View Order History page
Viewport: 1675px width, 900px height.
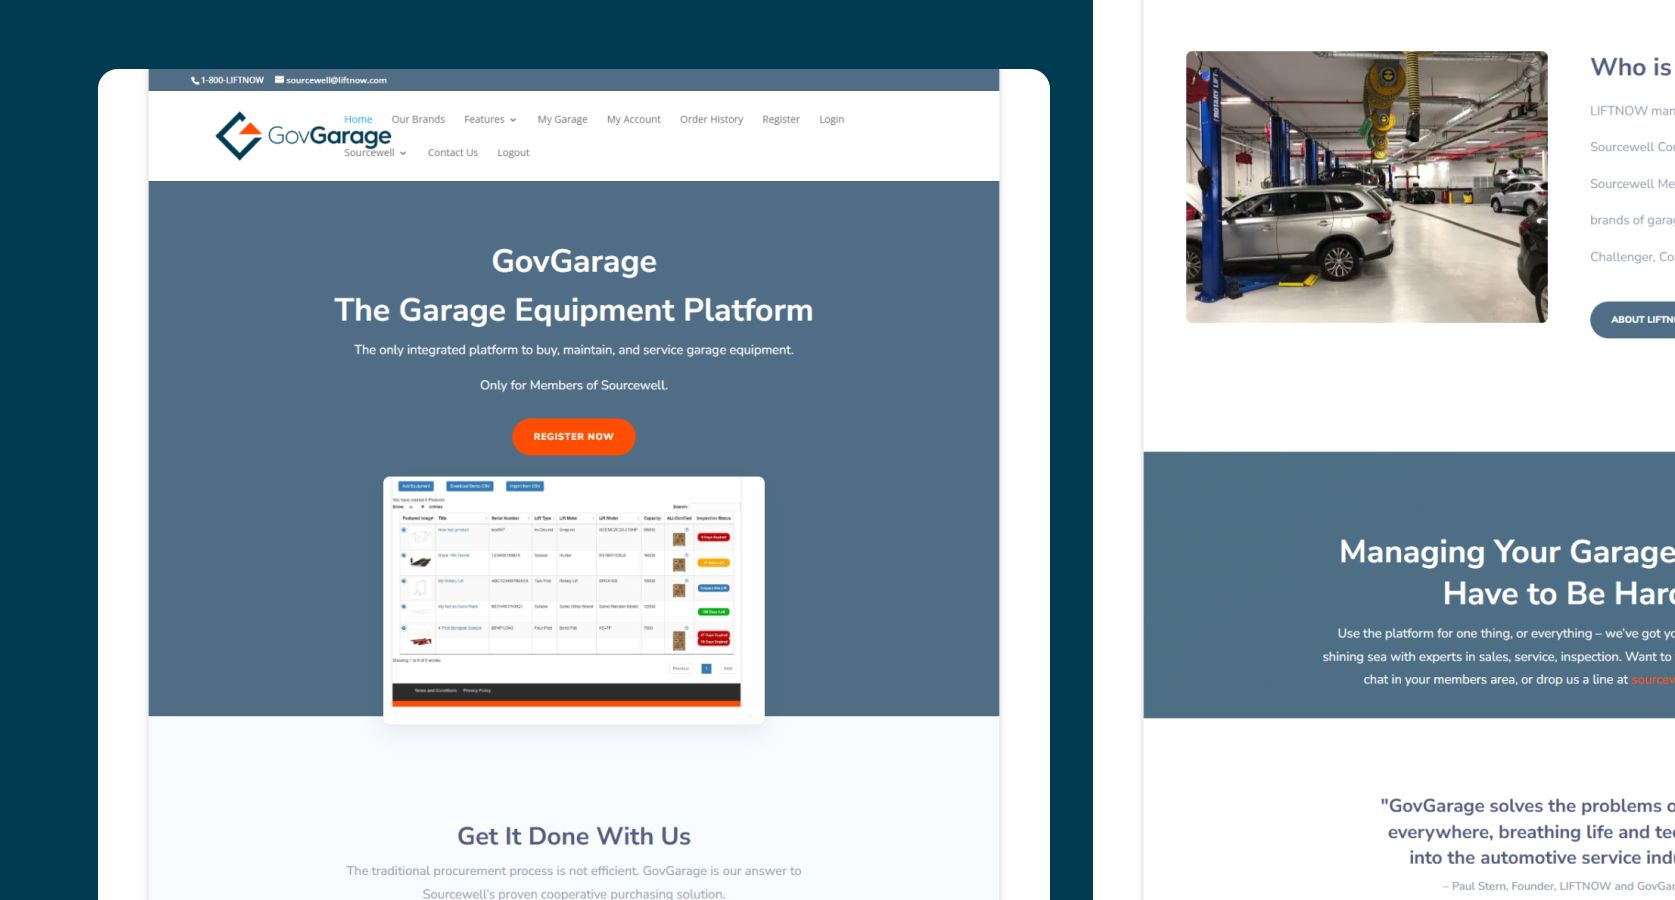coord(712,119)
